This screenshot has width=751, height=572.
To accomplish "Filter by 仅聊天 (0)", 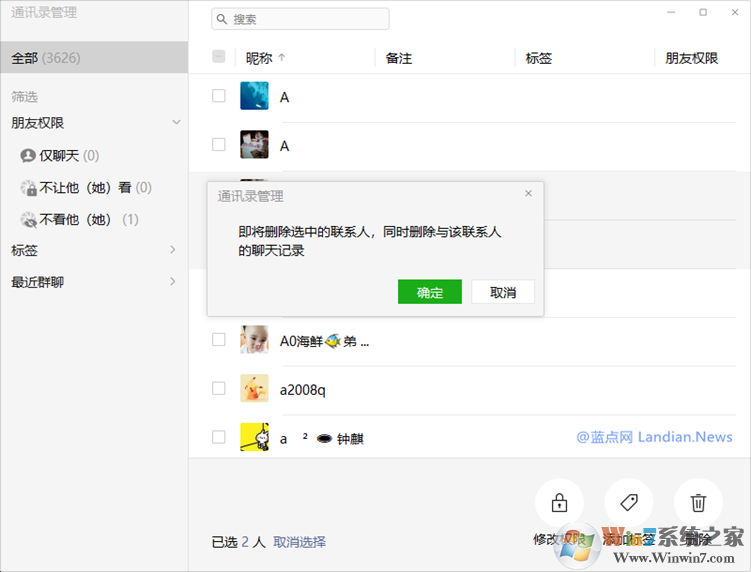I will [60, 156].
